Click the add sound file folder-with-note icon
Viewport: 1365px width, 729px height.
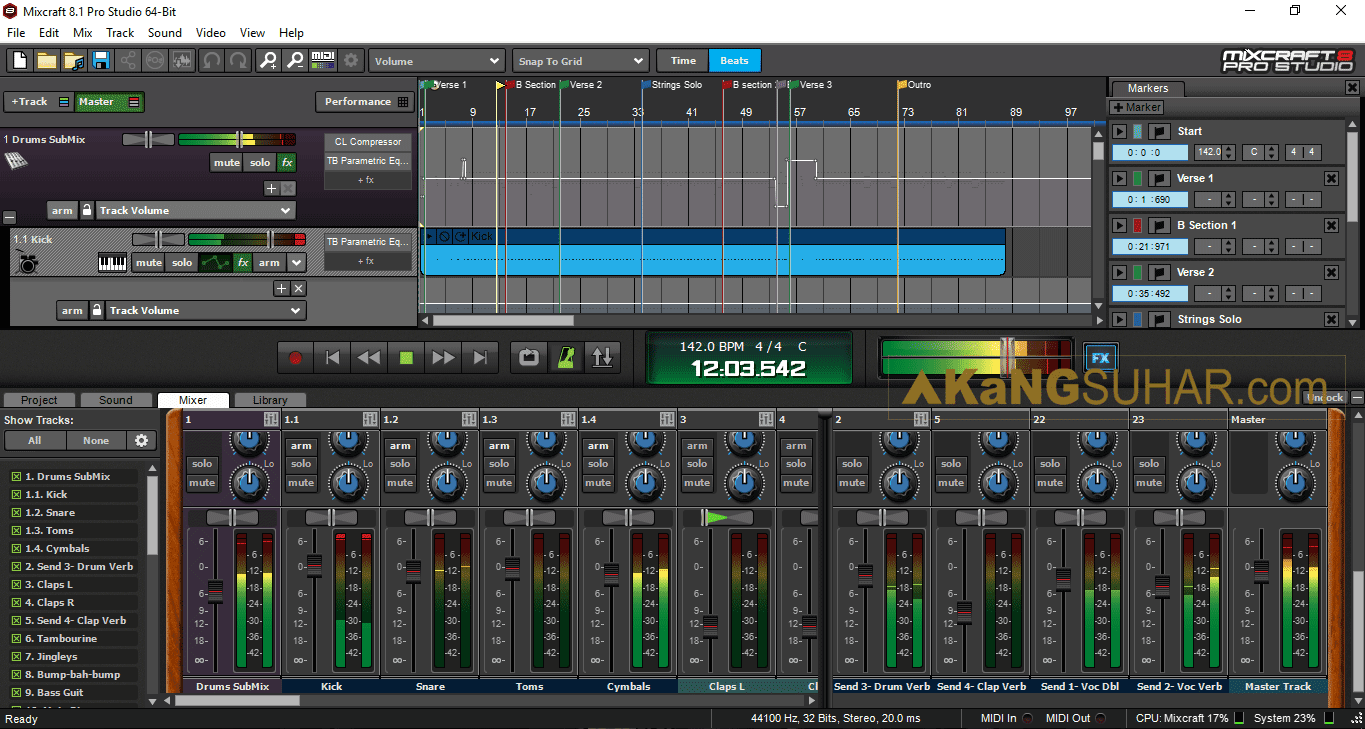(73, 61)
